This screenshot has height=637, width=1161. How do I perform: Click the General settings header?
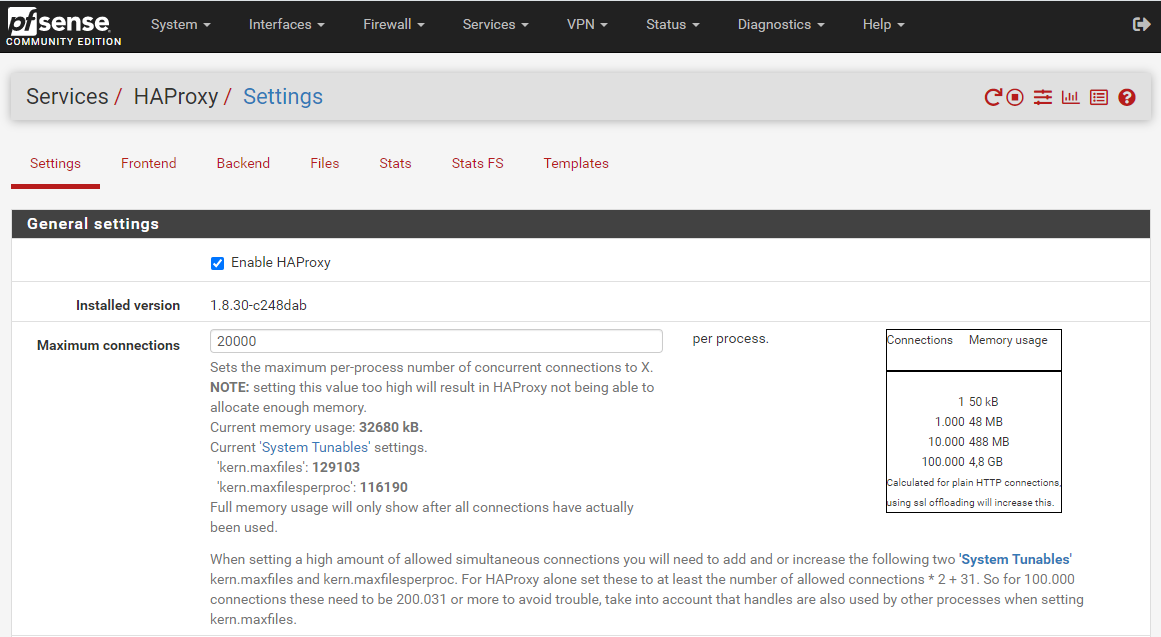click(580, 224)
